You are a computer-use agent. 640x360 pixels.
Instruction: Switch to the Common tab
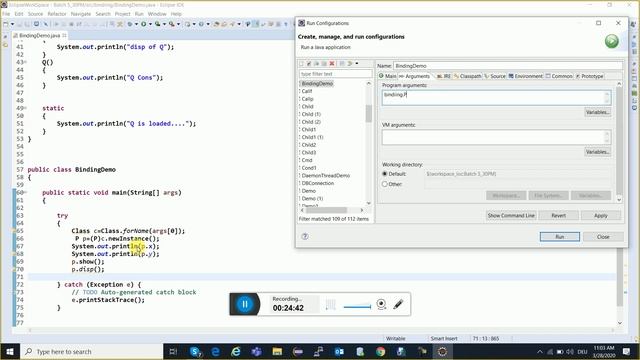pyautogui.click(x=559, y=76)
